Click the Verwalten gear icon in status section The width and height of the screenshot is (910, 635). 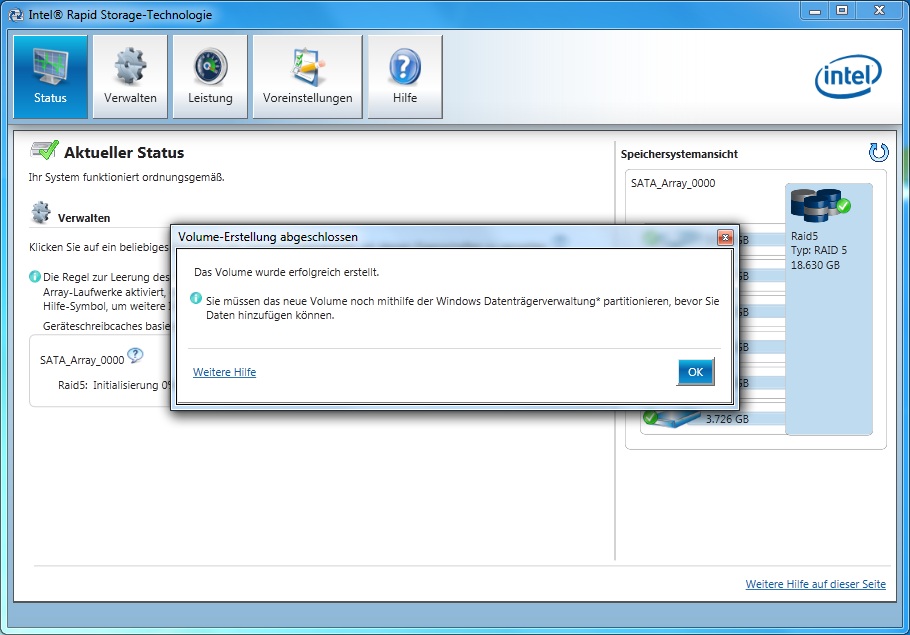click(41, 212)
